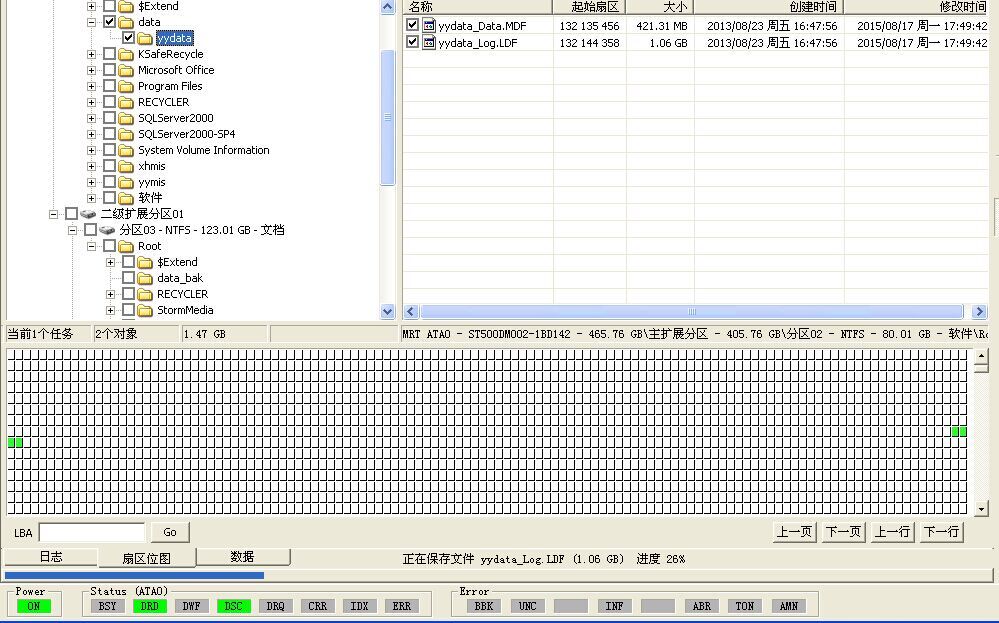
Task: Click the DSC status indicator
Action: (234, 606)
